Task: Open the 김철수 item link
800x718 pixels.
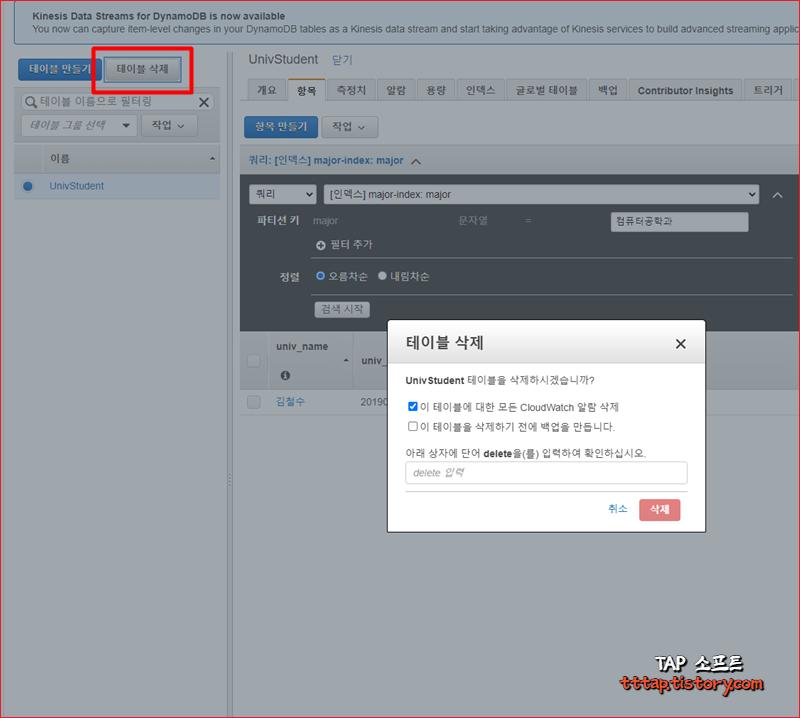Action: pos(290,402)
